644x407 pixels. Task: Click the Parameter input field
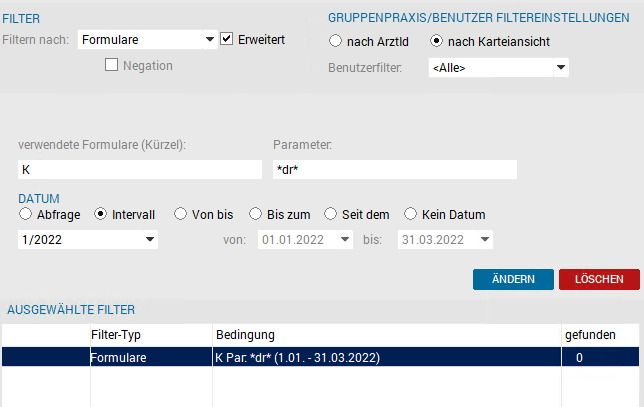tap(395, 170)
